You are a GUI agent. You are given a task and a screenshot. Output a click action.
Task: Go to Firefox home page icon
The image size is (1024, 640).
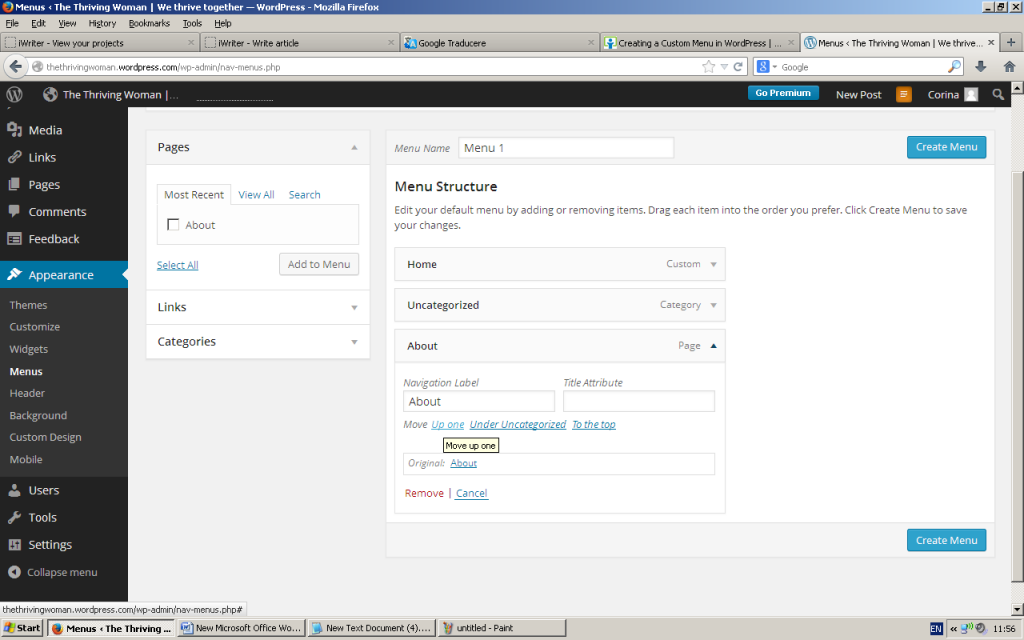coord(1009,67)
